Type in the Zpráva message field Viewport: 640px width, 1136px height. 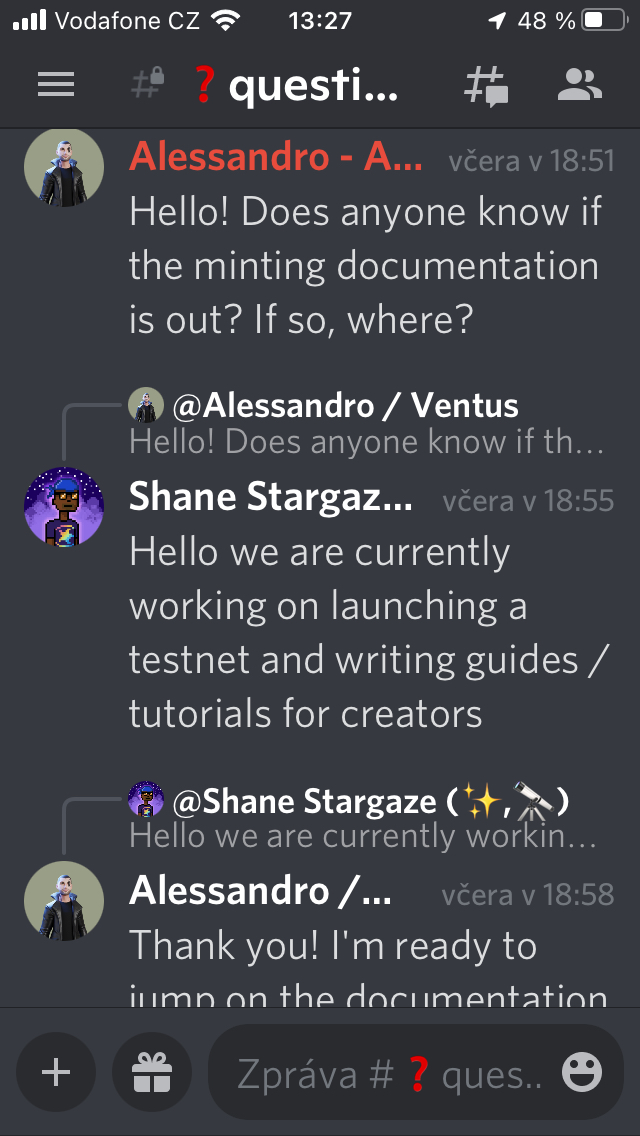[x=390, y=1074]
